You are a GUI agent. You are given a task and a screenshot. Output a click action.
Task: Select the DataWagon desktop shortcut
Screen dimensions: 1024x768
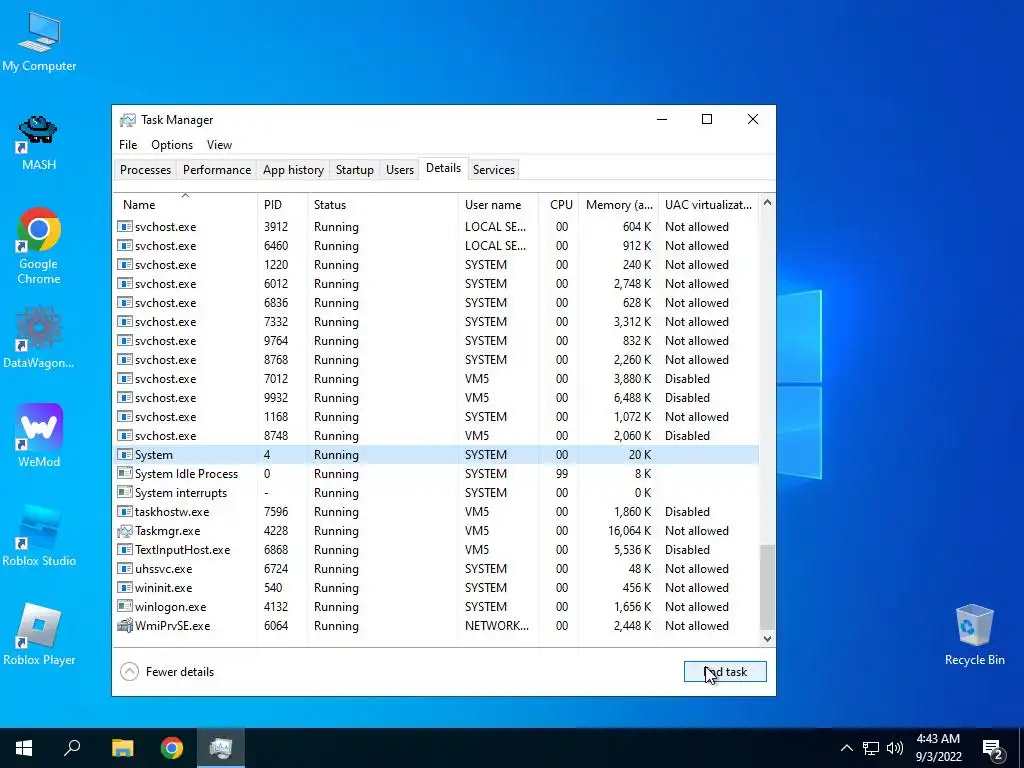(39, 338)
